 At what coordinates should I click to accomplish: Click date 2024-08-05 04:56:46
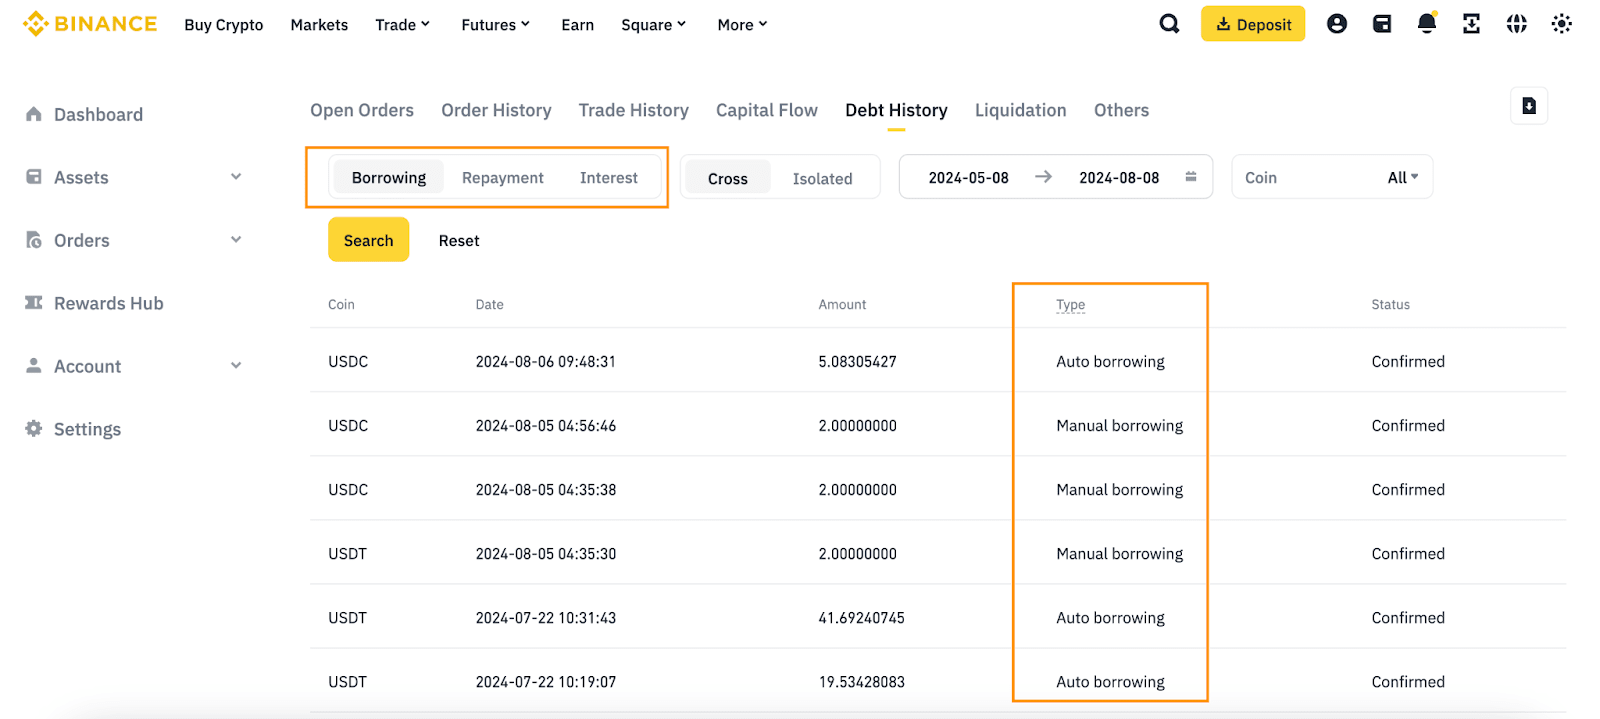pos(545,426)
